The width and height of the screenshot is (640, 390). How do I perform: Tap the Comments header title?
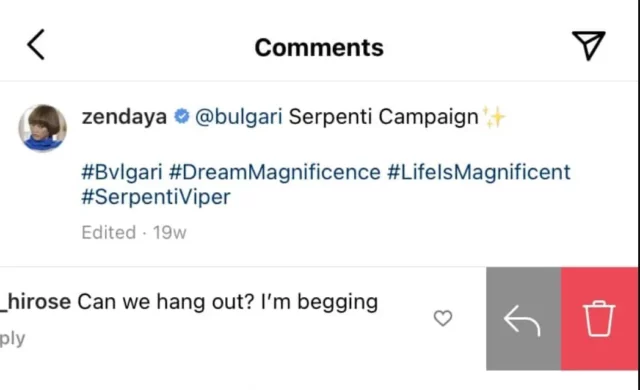319,48
